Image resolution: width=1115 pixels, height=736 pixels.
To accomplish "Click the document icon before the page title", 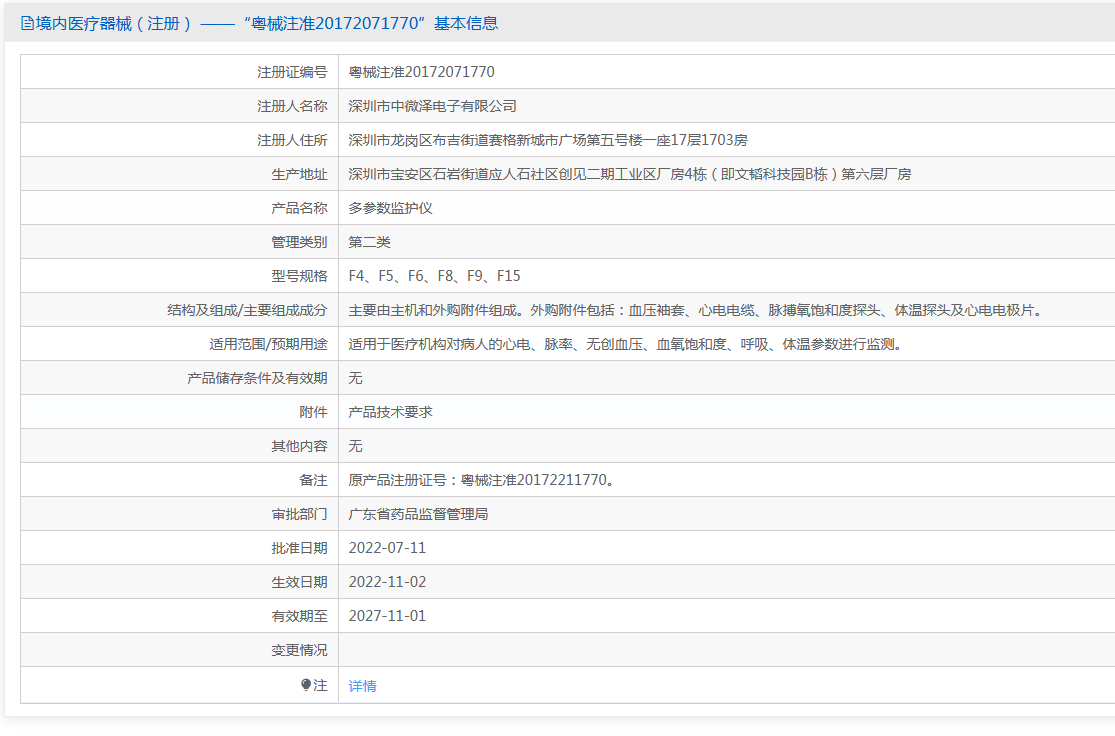I will click(x=27, y=23).
